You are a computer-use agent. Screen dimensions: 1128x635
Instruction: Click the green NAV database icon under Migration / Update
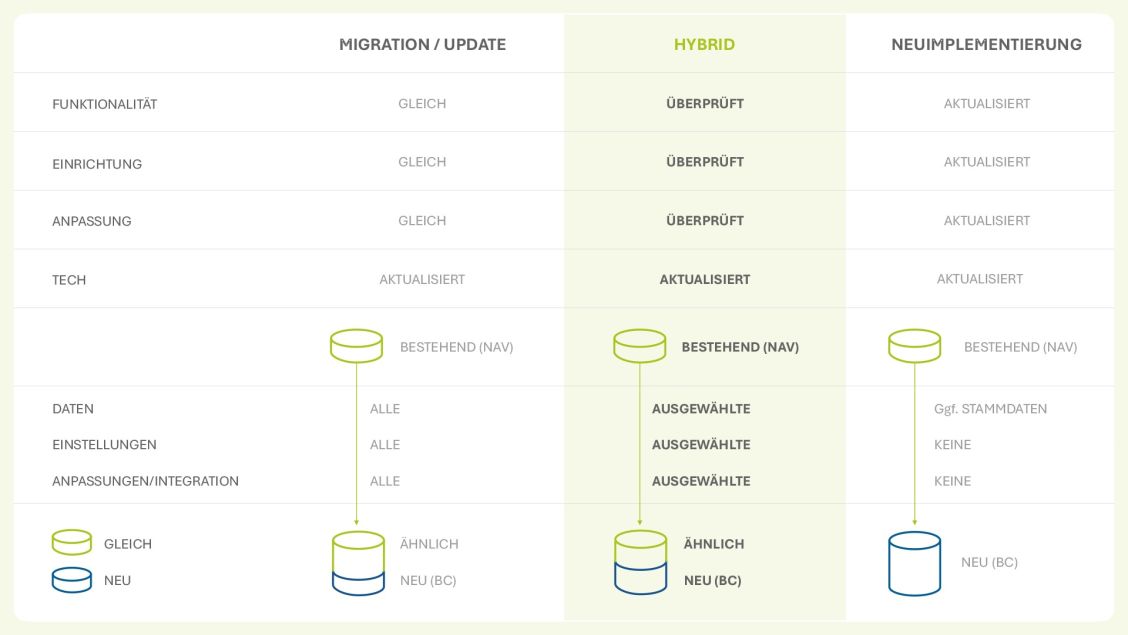click(x=356, y=346)
